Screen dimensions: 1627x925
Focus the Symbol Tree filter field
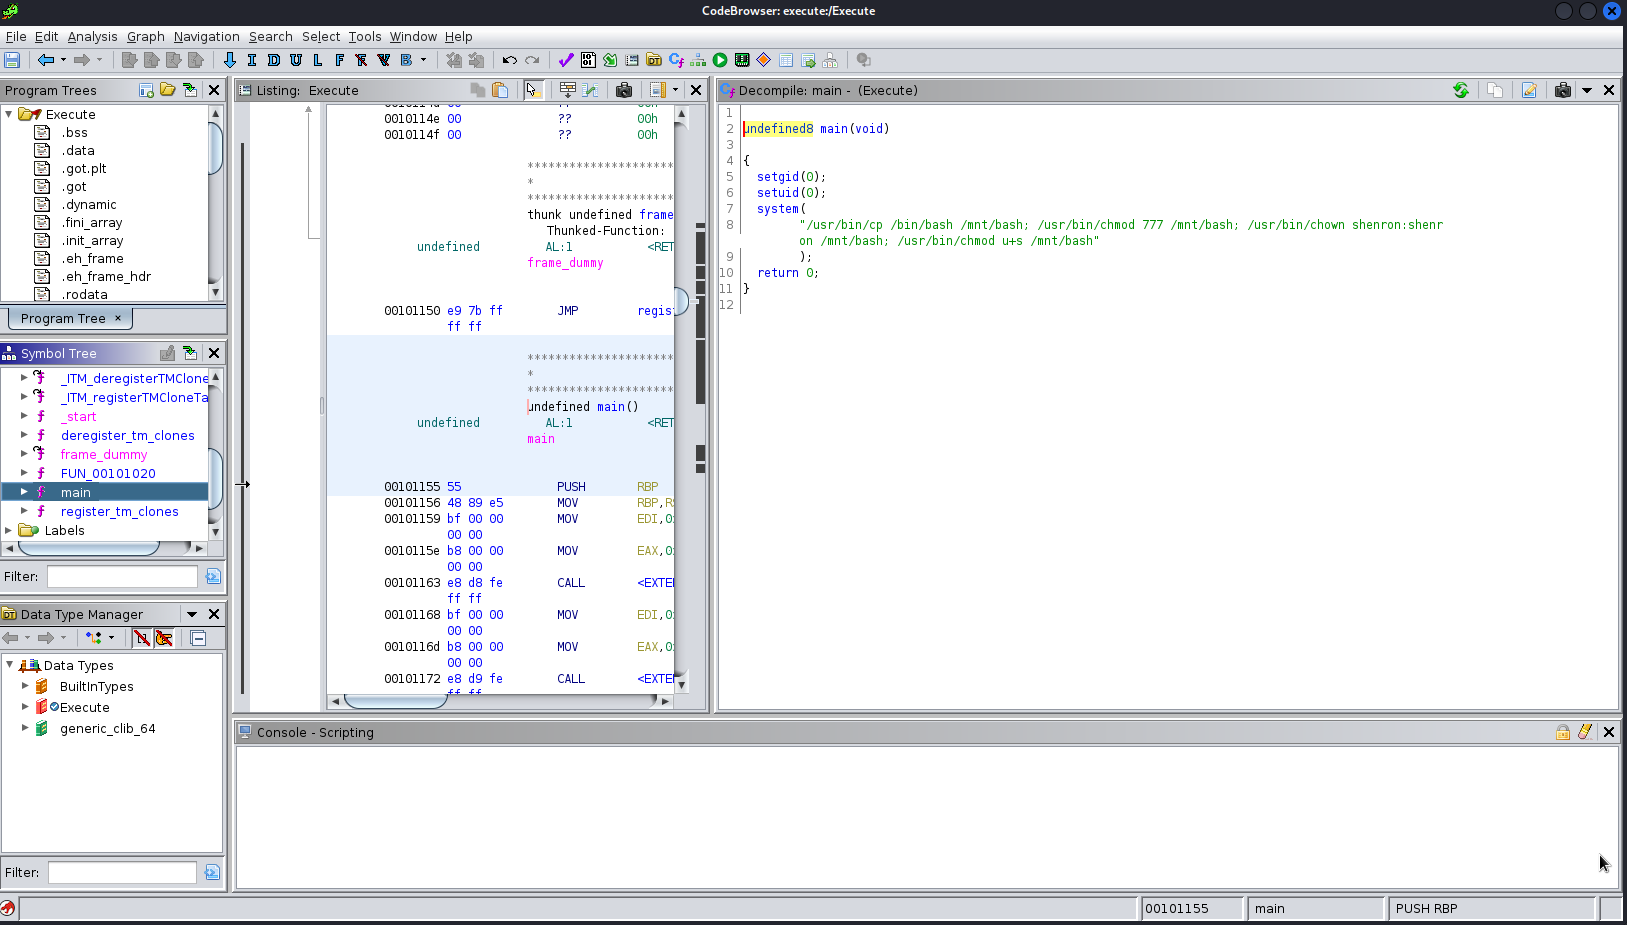[122, 576]
